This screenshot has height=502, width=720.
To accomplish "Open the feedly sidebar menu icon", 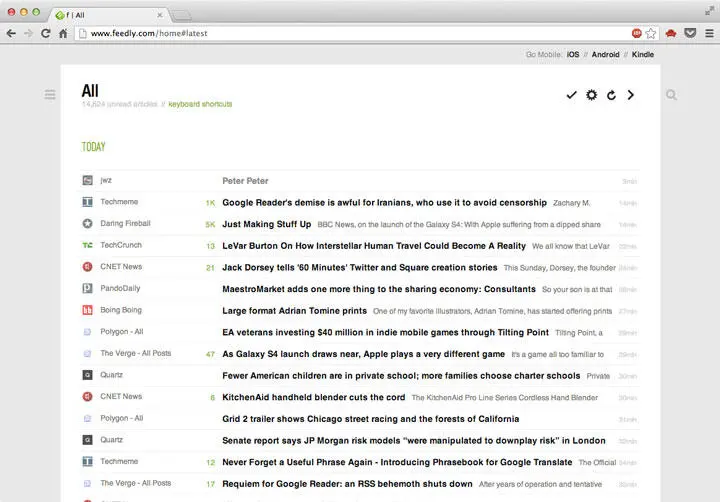I will [50, 95].
